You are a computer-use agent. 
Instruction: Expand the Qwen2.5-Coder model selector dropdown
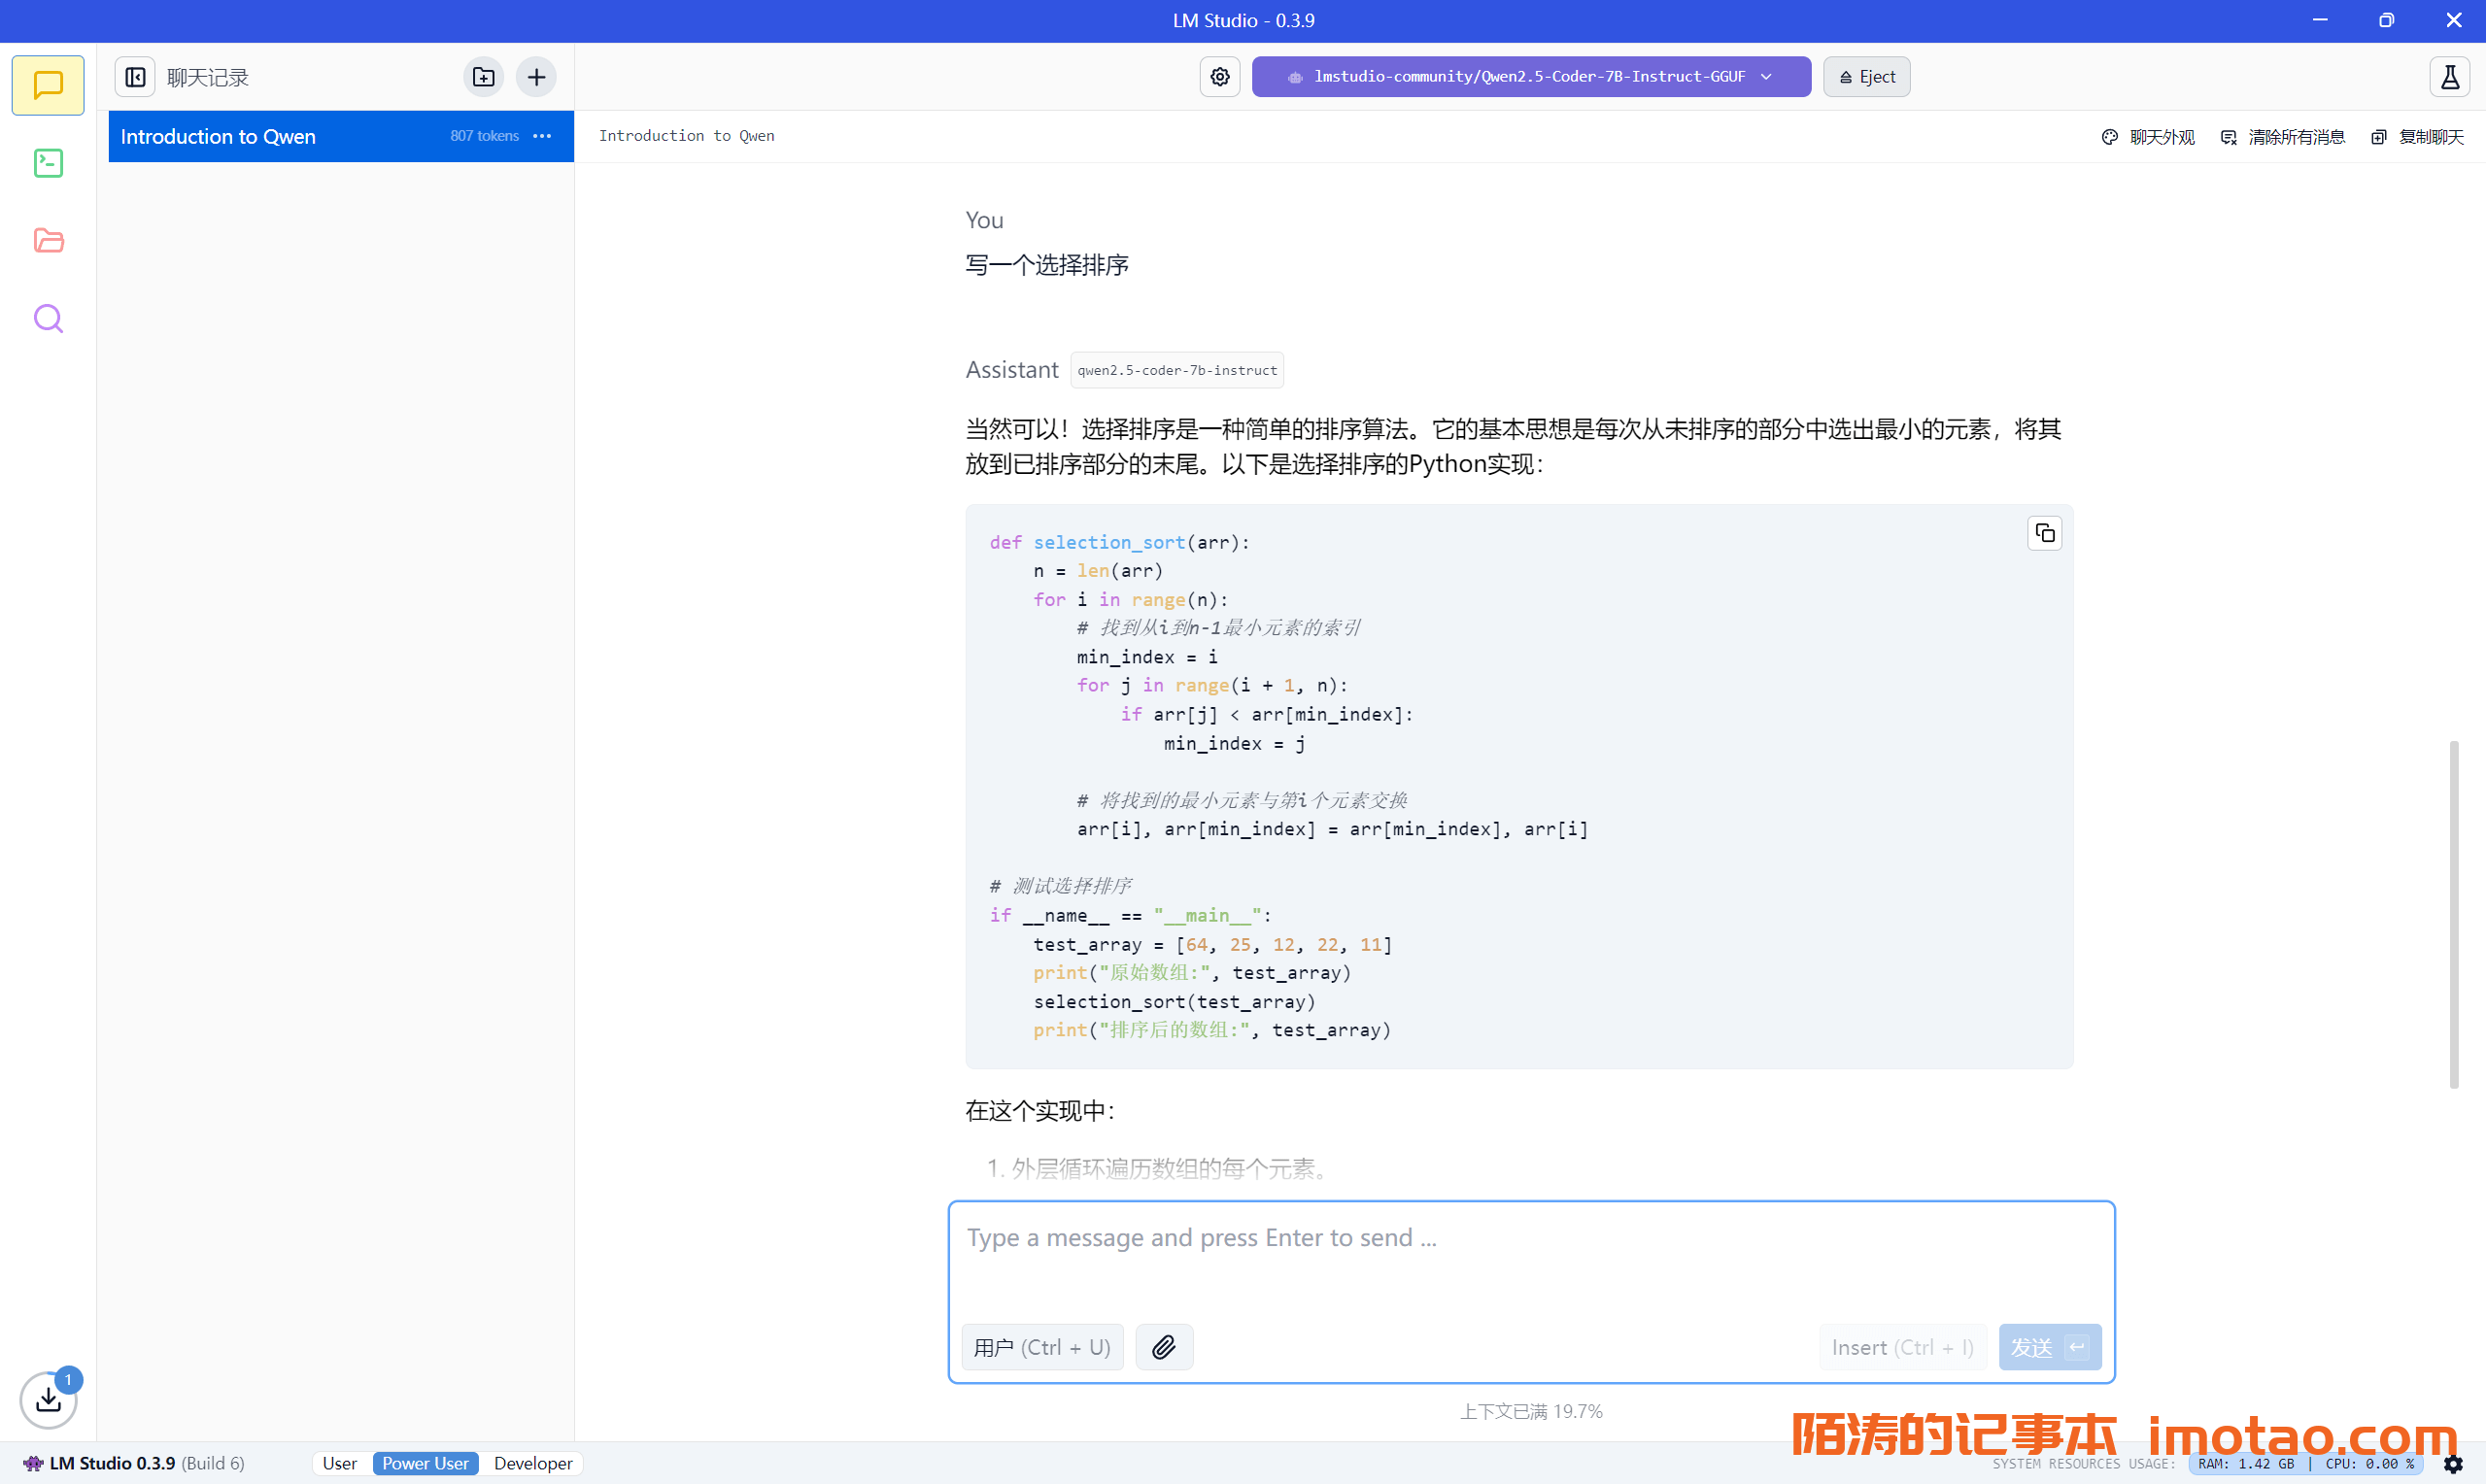1530,77
